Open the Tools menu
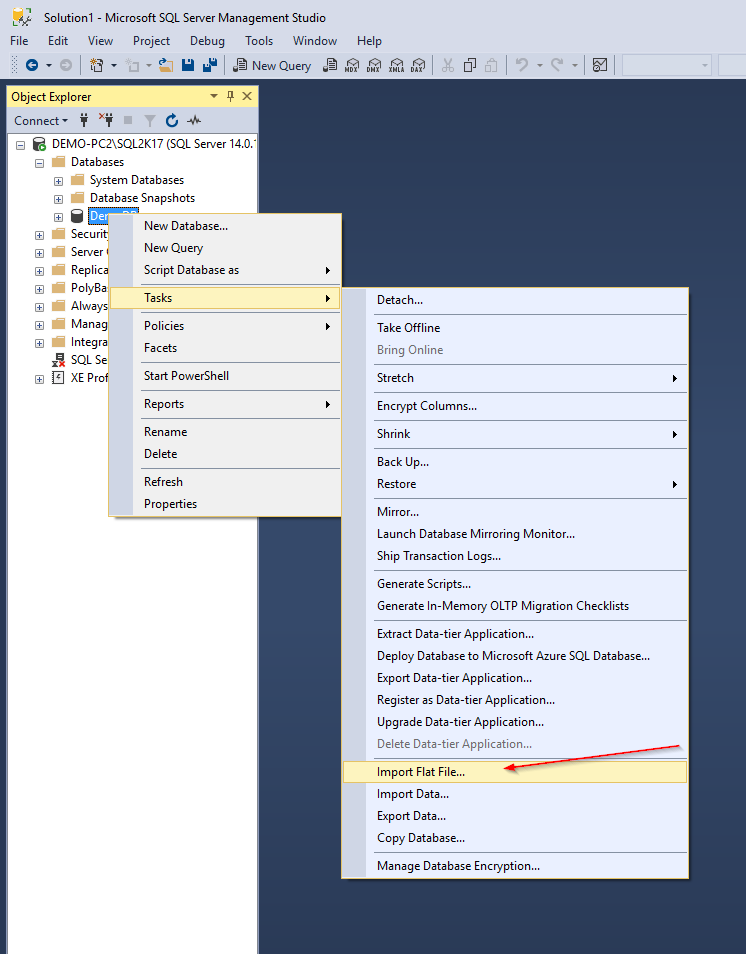746x954 pixels. pyautogui.click(x=259, y=41)
